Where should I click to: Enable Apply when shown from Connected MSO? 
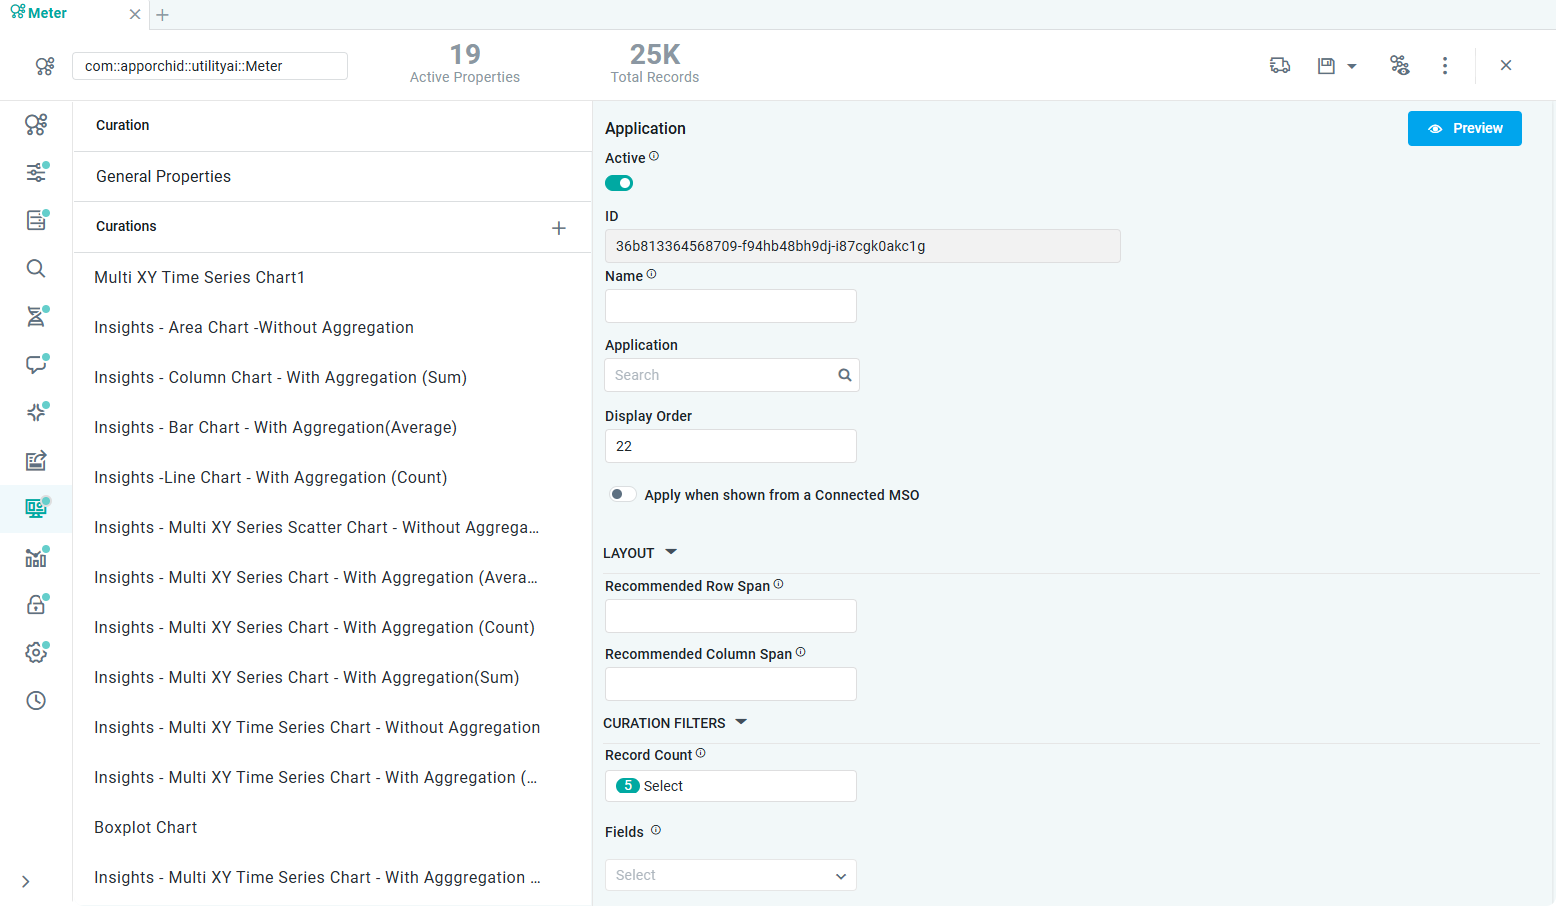pyautogui.click(x=622, y=495)
